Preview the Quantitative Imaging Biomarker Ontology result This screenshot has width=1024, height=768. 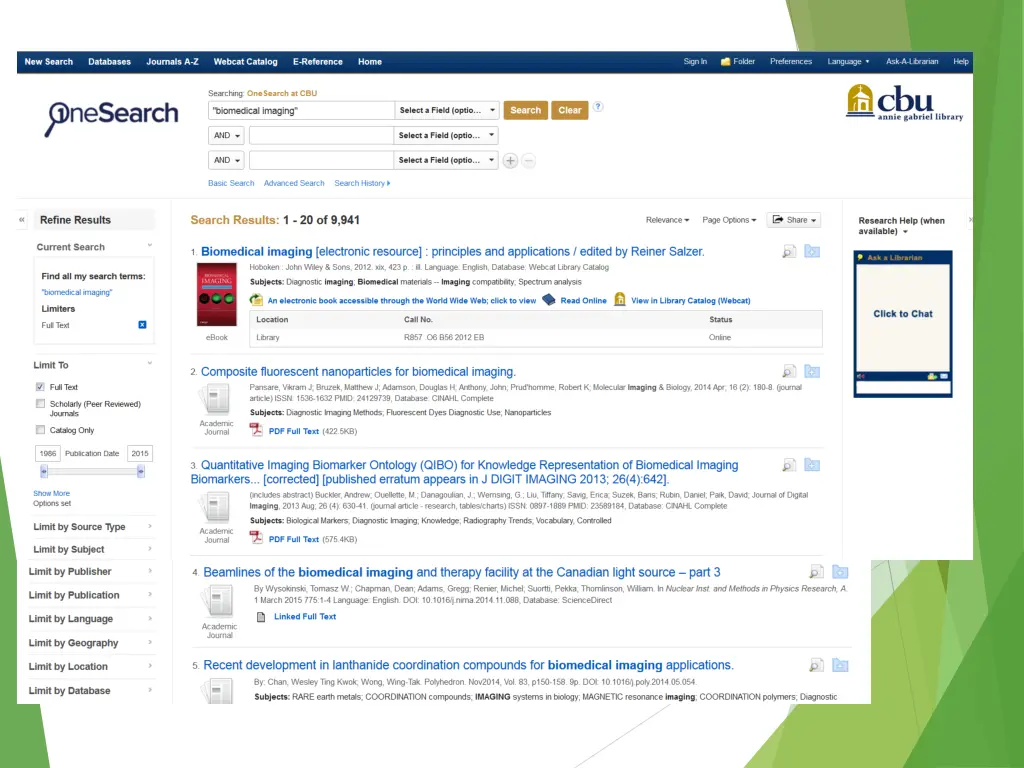(789, 465)
